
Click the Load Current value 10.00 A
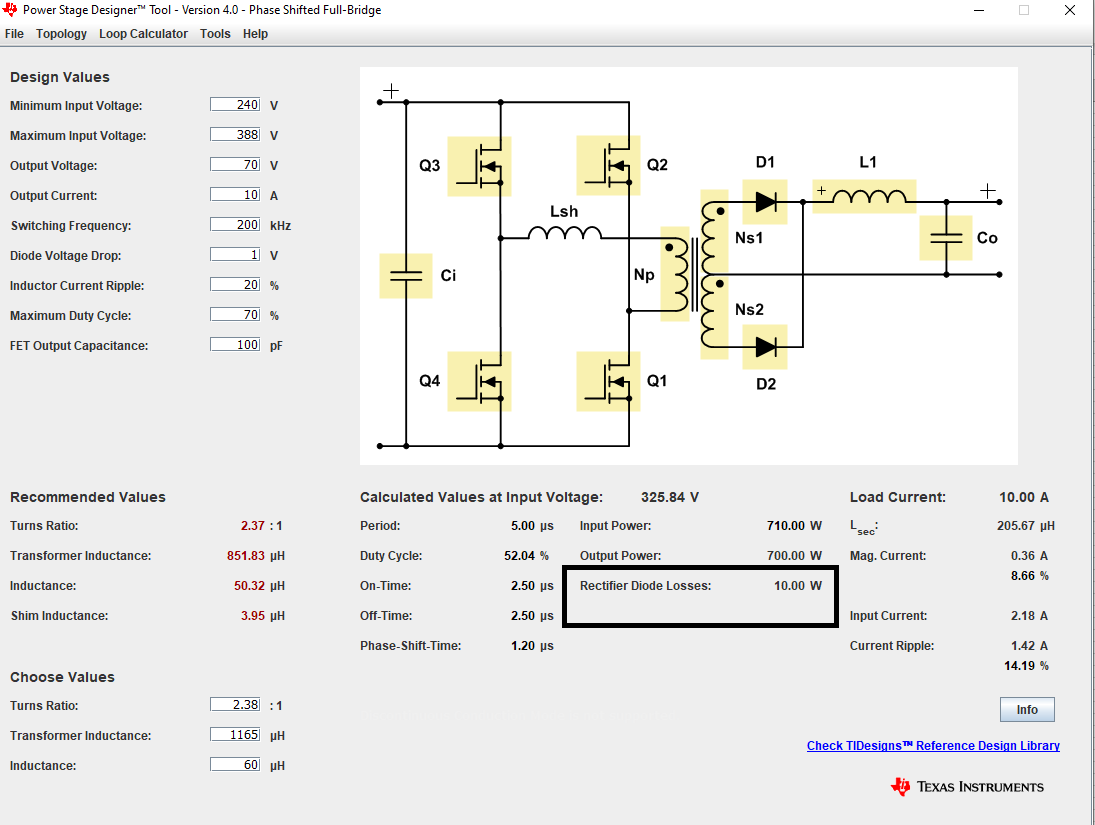point(1024,497)
